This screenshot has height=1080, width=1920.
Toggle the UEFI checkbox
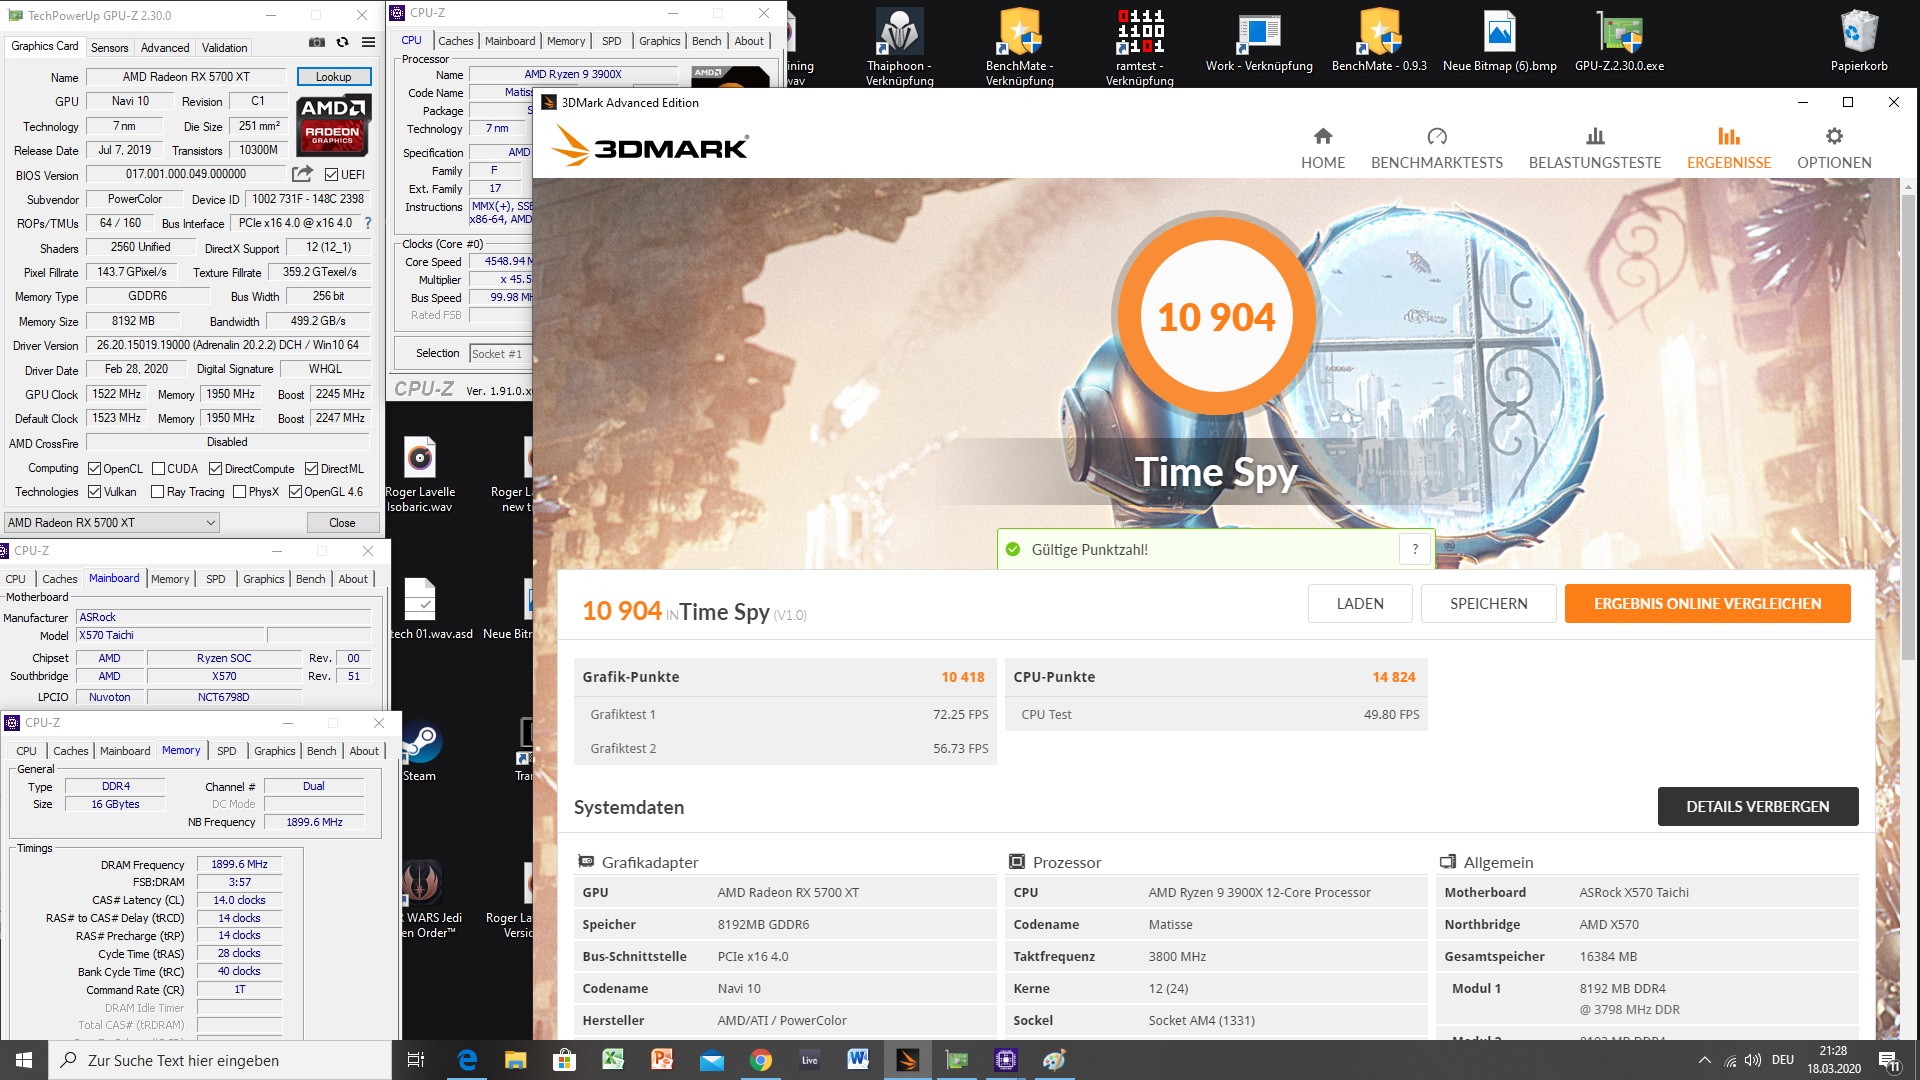(x=332, y=175)
